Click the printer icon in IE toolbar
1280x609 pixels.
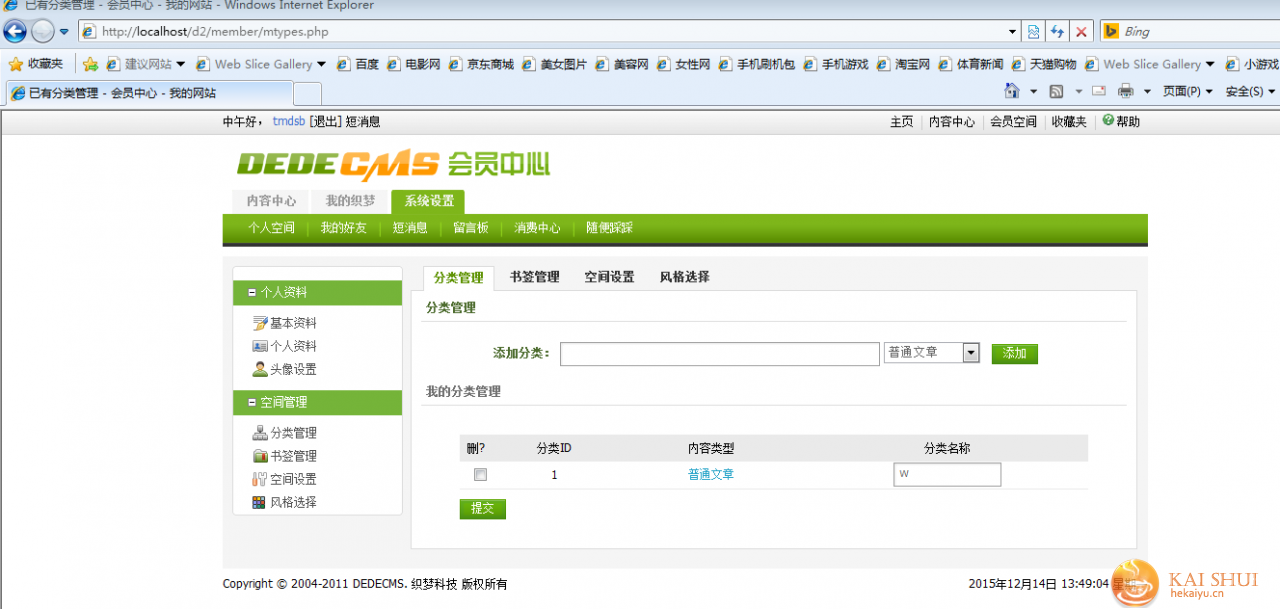click(x=1125, y=91)
